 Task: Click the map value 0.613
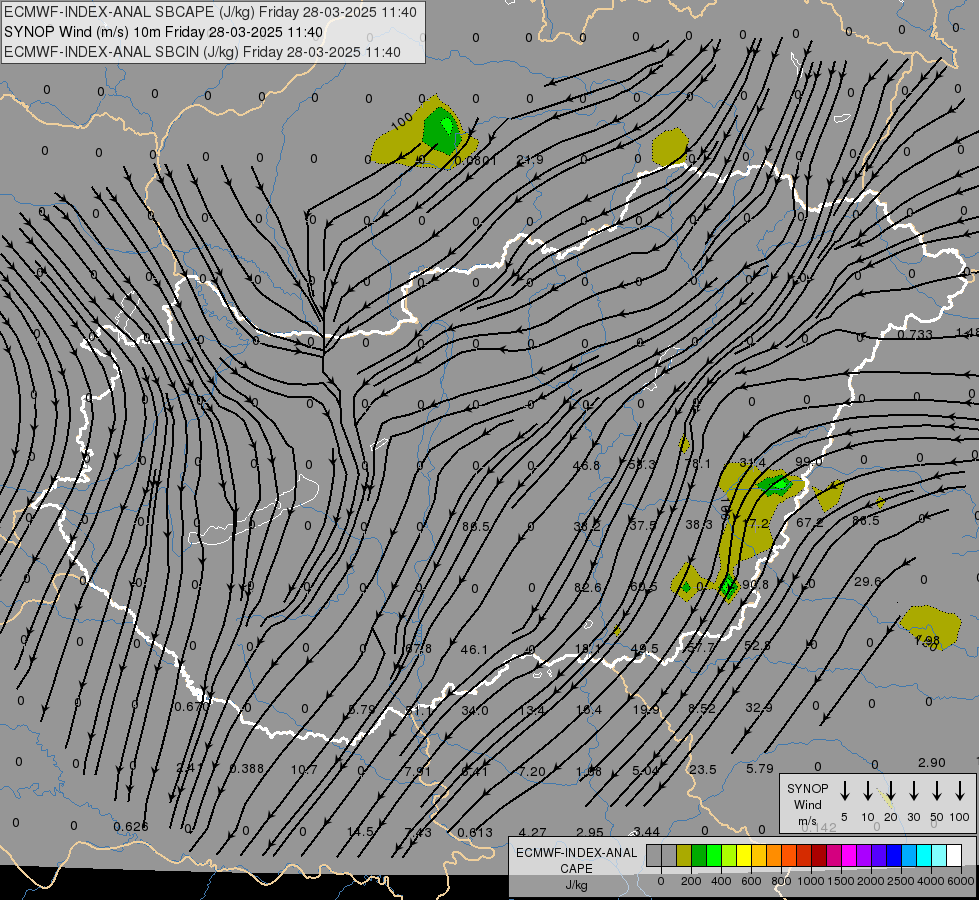click(475, 832)
